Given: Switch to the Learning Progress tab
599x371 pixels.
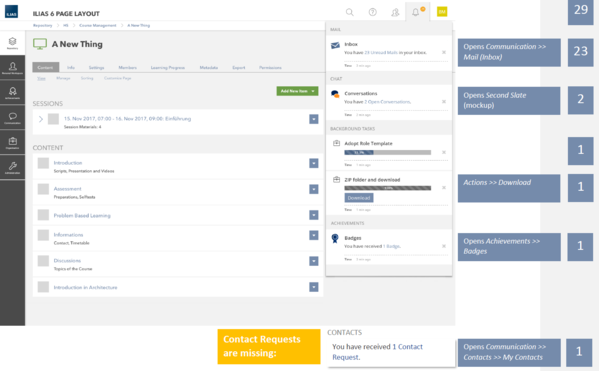Looking at the screenshot, I should pyautogui.click(x=168, y=68).
